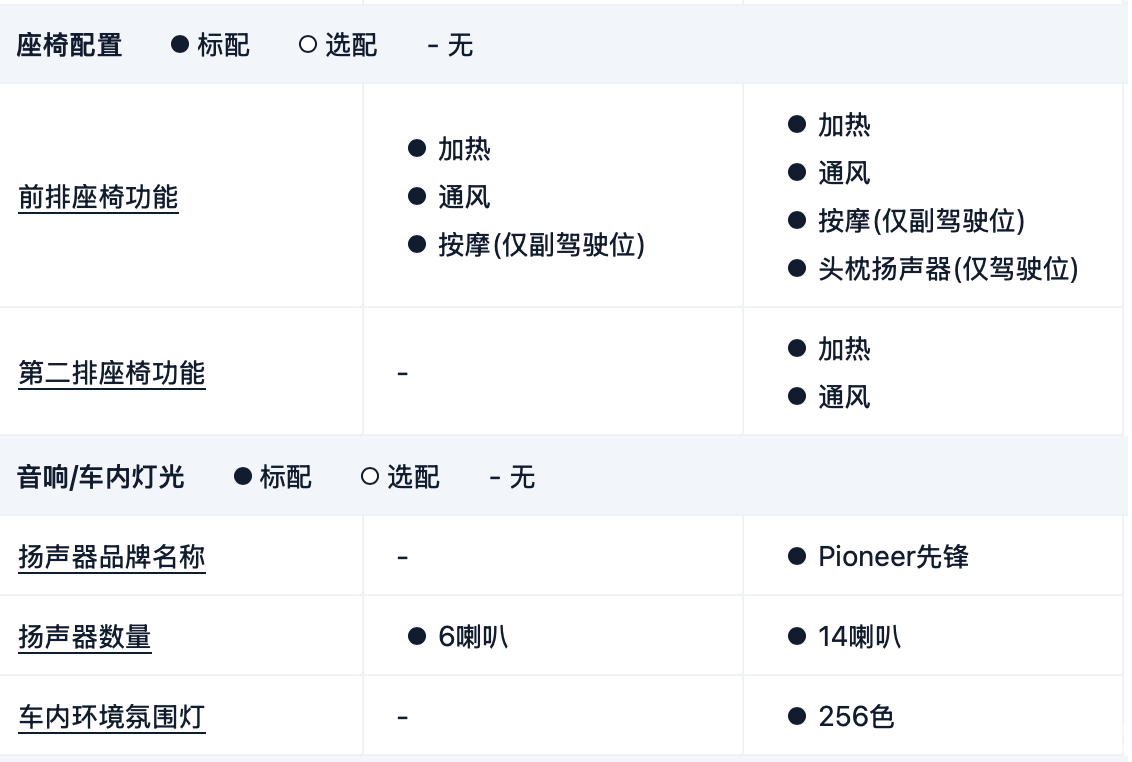Click the 选配 hollow circle in 音响/车内灯光 legend
1132x762 pixels.
click(x=370, y=477)
